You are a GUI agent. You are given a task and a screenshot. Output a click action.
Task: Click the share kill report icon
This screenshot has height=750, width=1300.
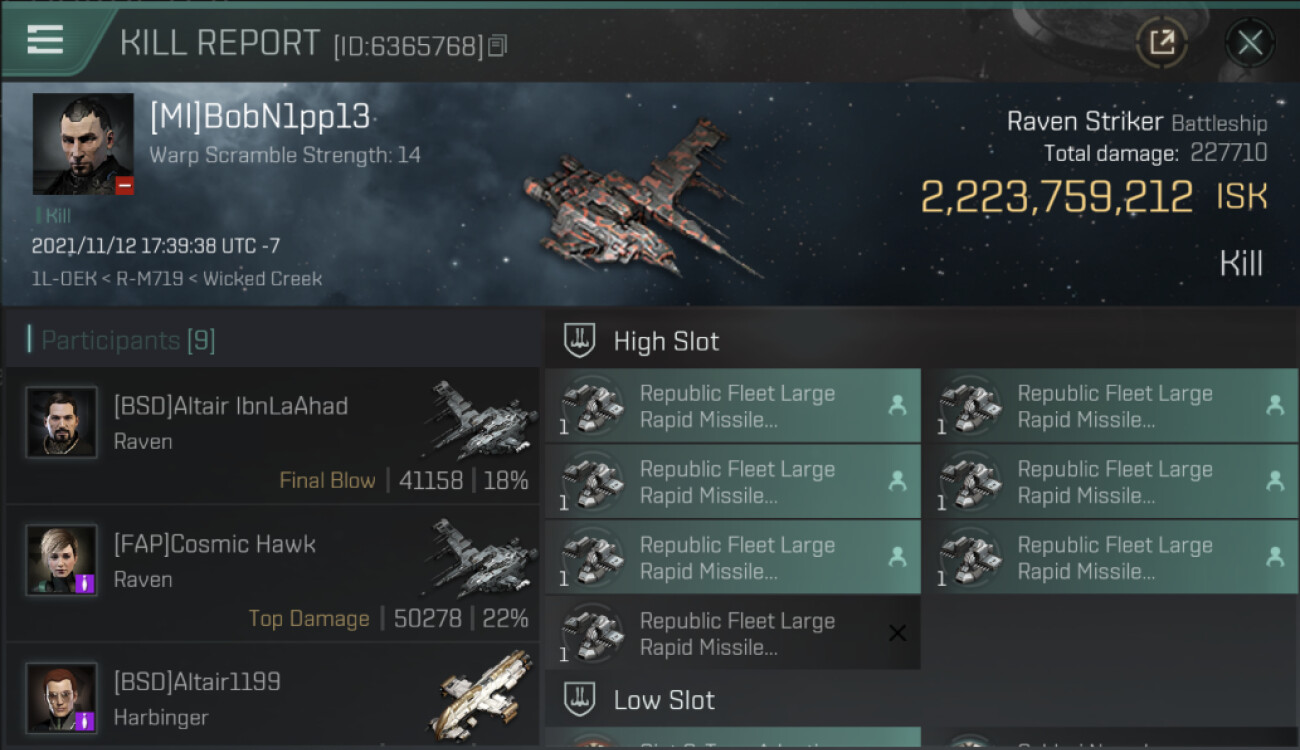point(1162,42)
